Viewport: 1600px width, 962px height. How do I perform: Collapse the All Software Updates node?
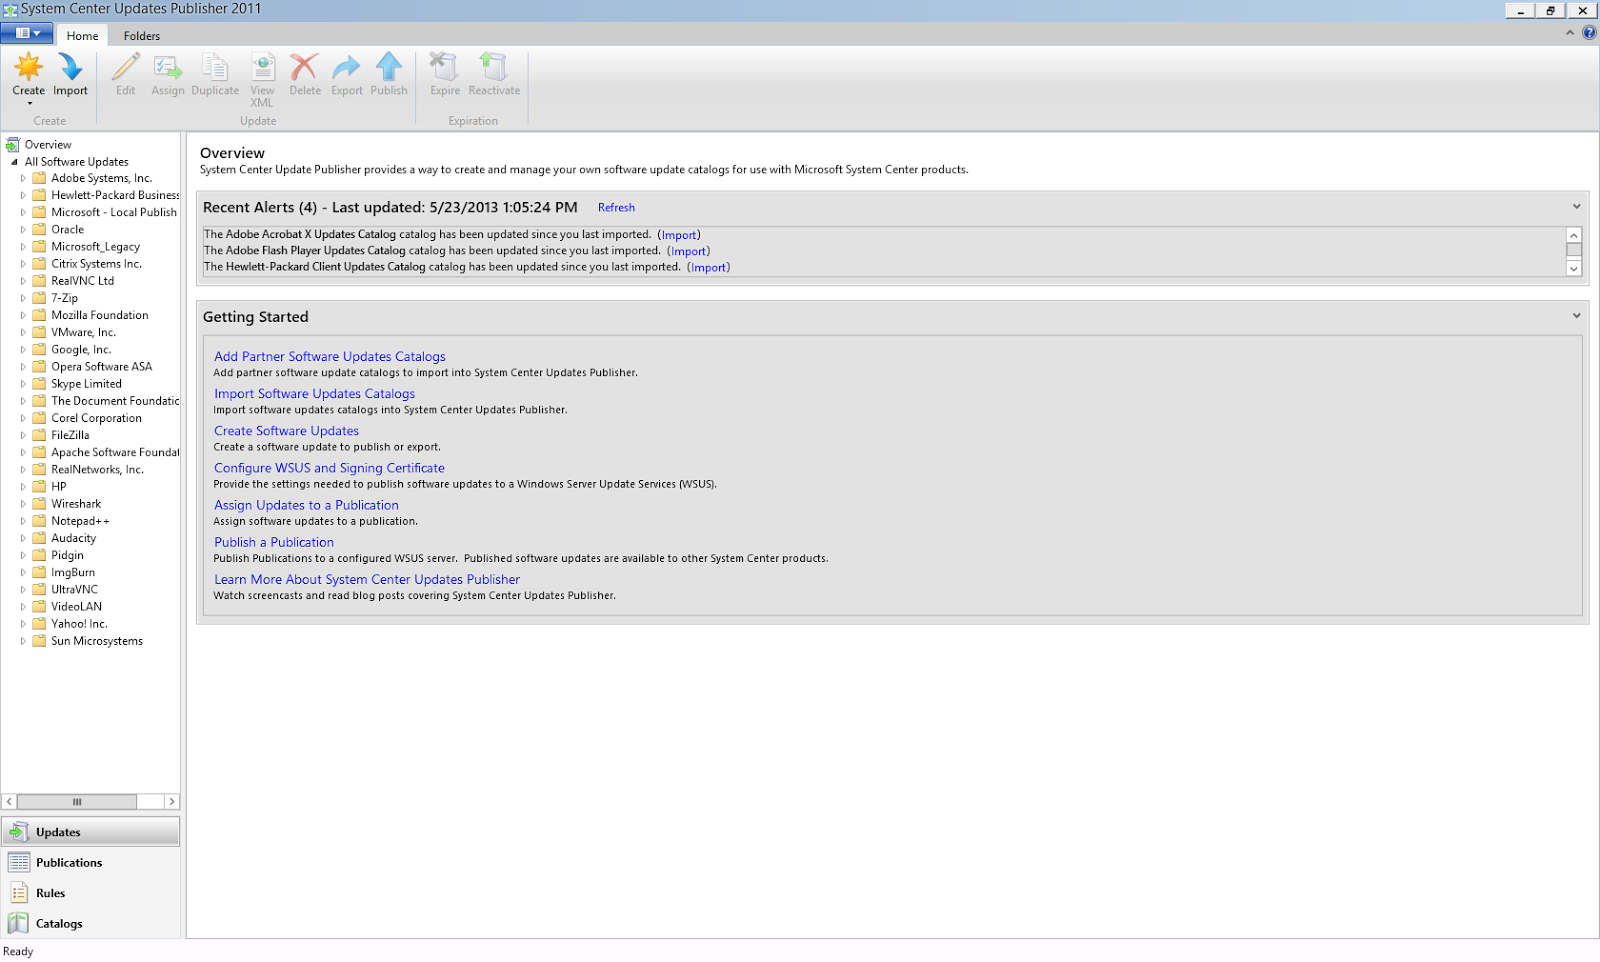[13, 161]
